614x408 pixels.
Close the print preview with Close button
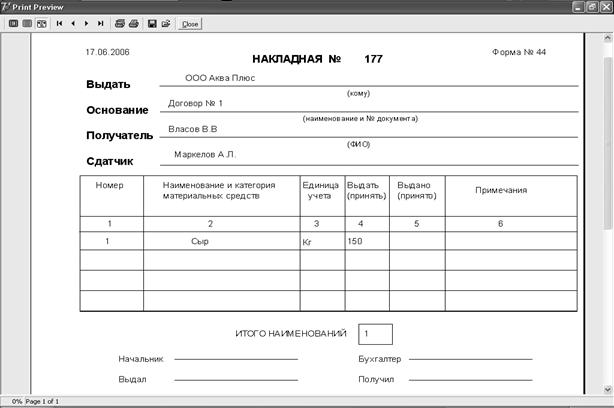click(x=190, y=24)
